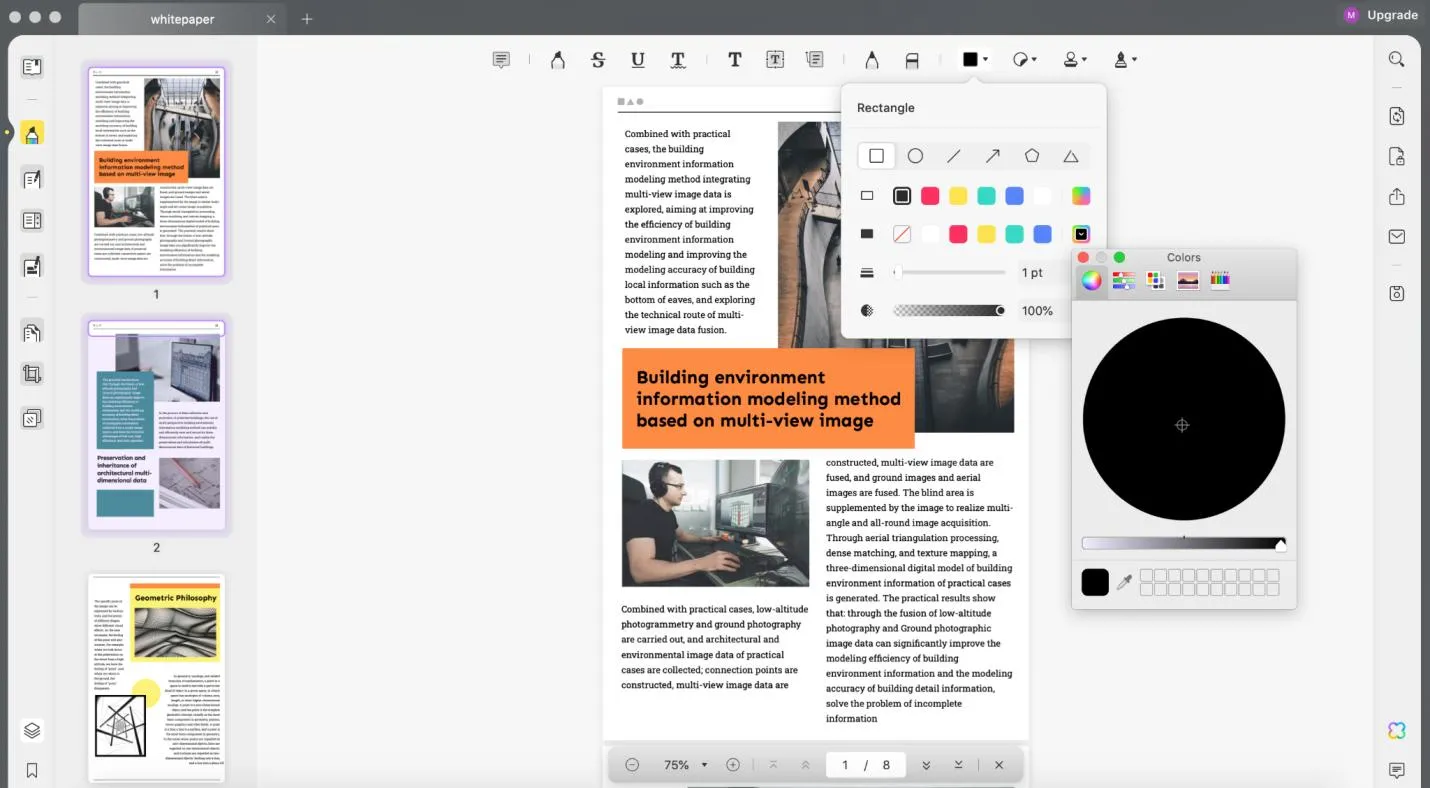Viewport: 1430px width, 788px height.
Task: Open page 2 from the thumbnail panel
Action: (x=156, y=424)
